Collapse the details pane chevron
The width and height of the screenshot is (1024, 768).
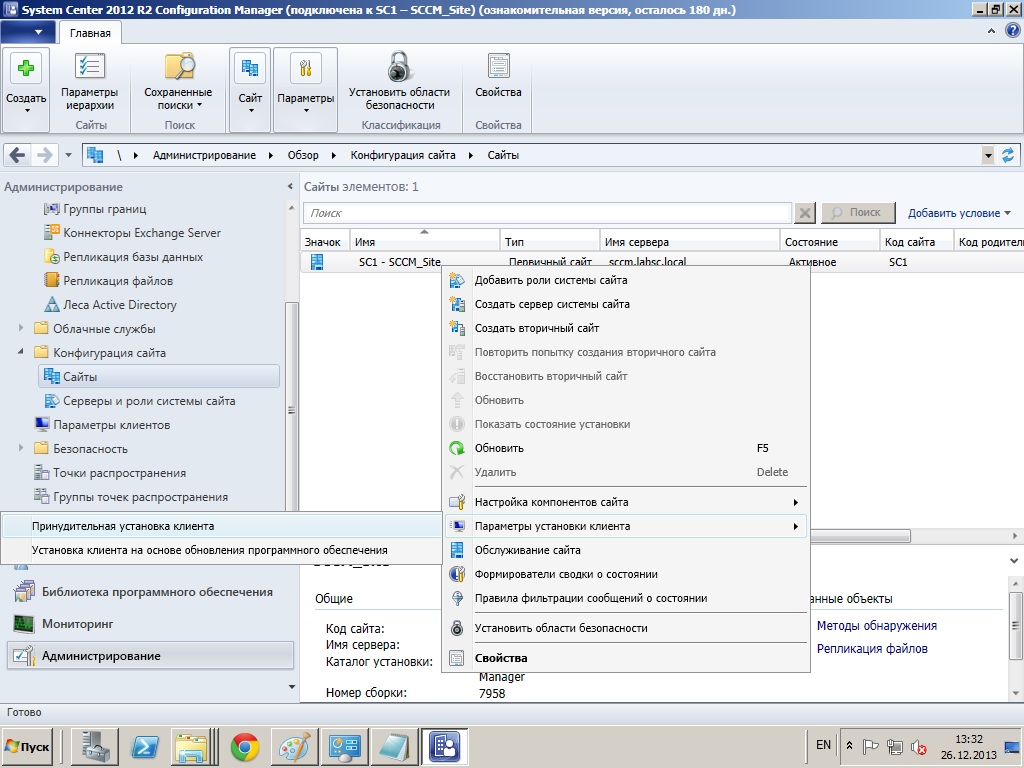pyautogui.click(x=1014, y=560)
